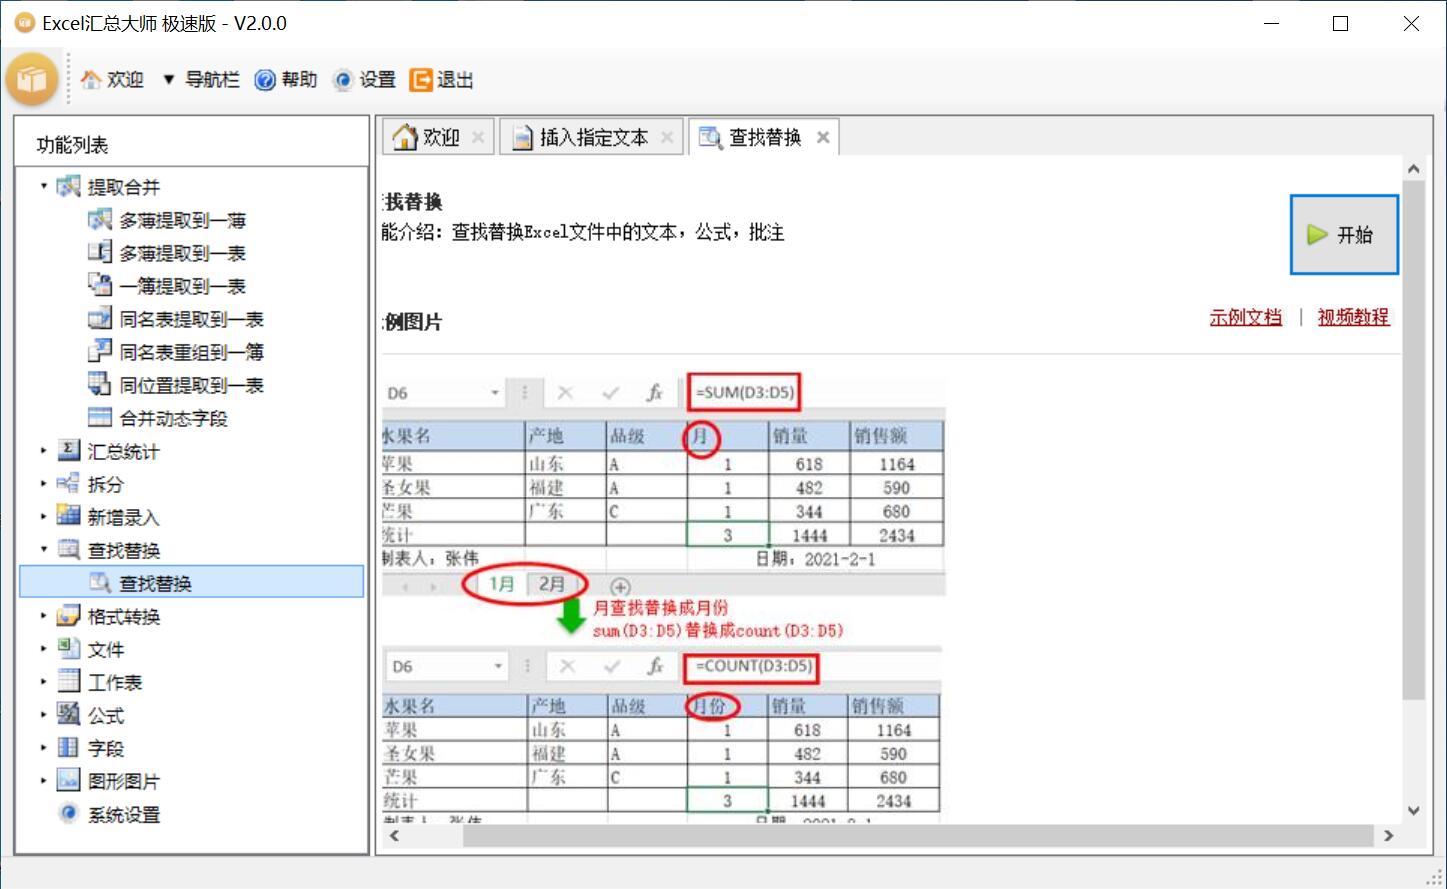Image resolution: width=1447 pixels, height=889 pixels.
Task: Expand the 图形图片 tree node
Action: (44, 781)
